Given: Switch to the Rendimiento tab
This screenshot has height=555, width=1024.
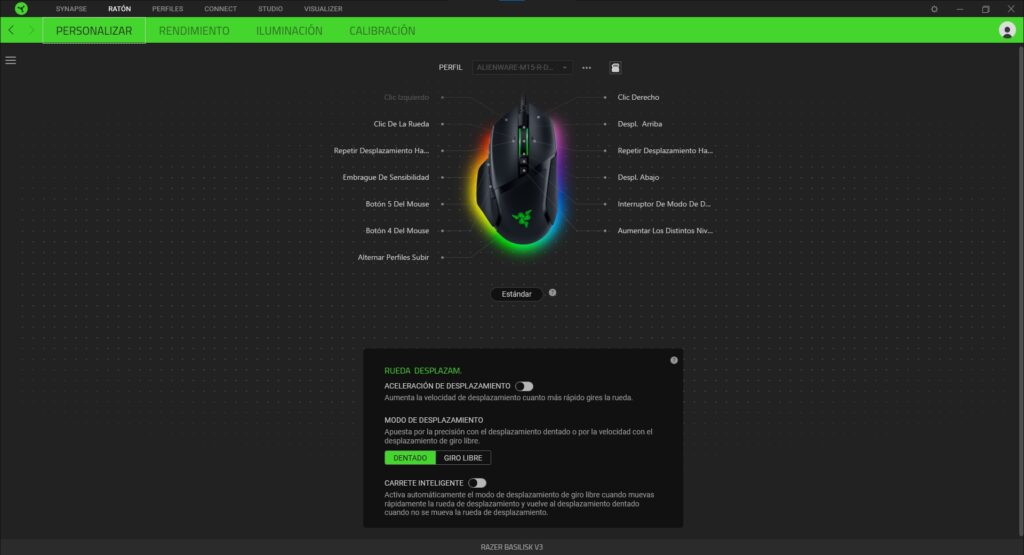Looking at the screenshot, I should (194, 31).
